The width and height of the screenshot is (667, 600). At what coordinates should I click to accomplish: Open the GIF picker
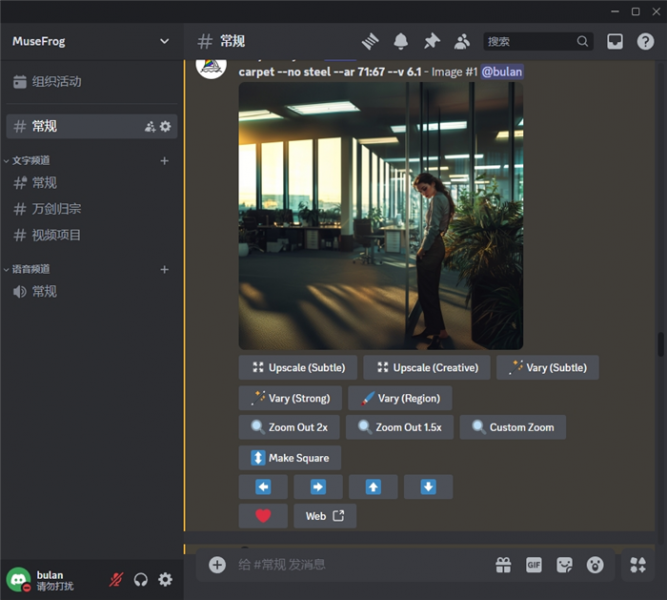pos(534,565)
